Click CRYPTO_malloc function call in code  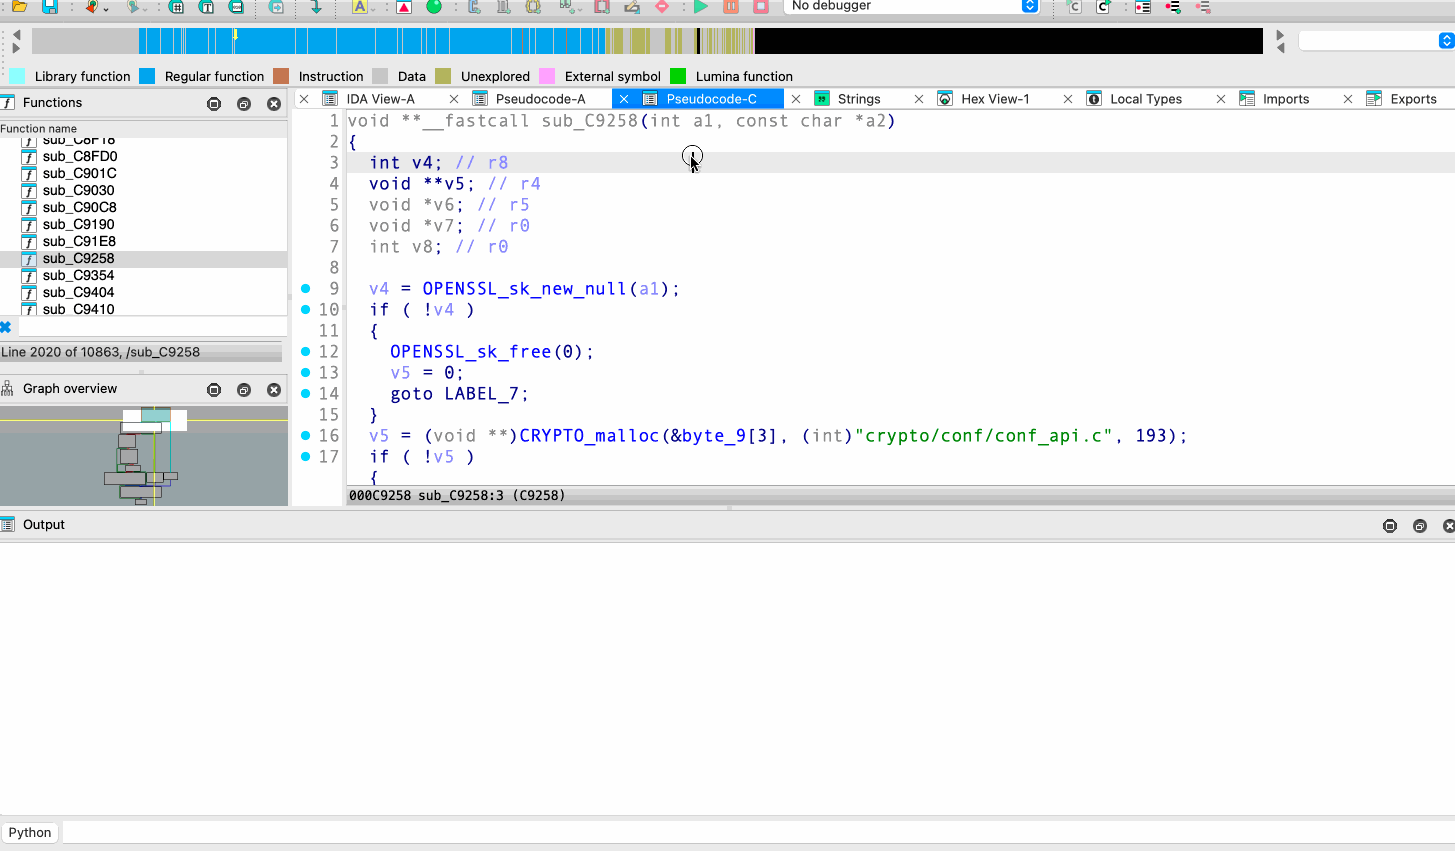589,436
